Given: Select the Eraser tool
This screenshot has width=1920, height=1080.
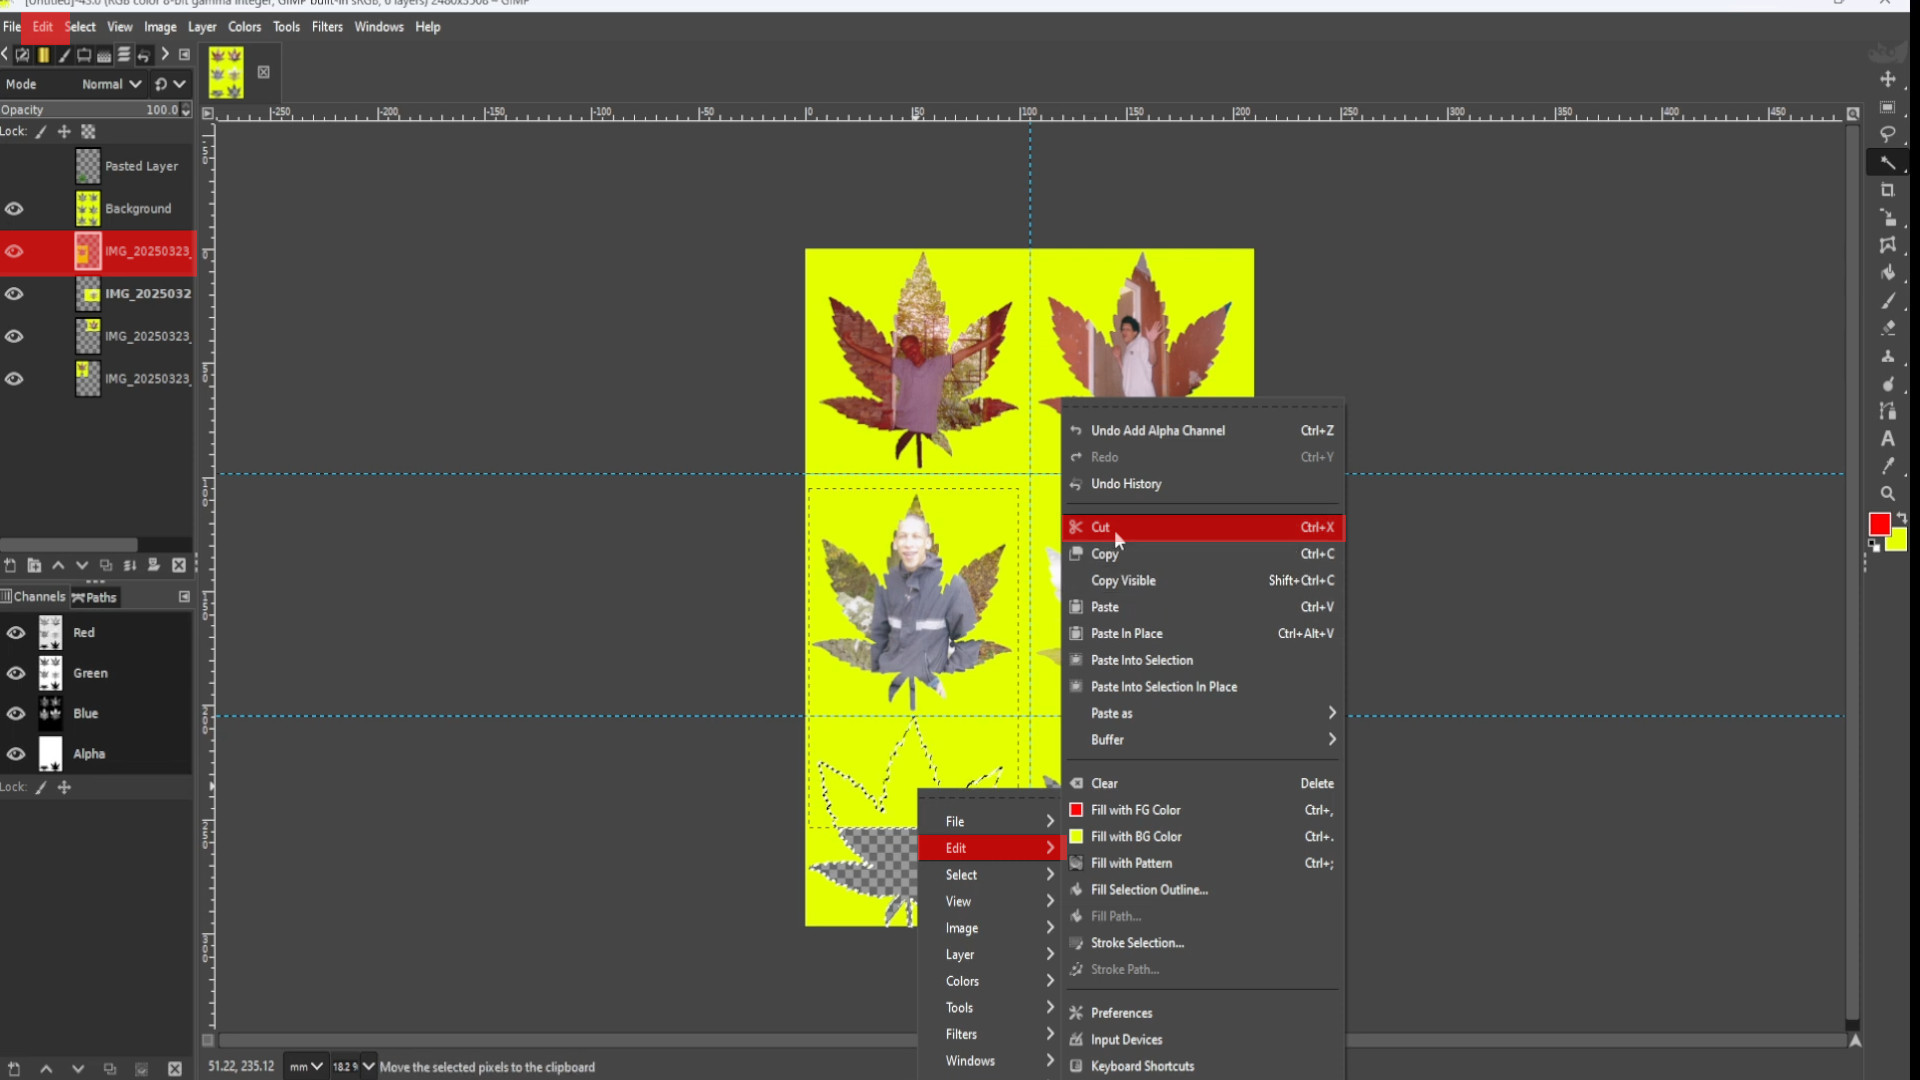Looking at the screenshot, I should tap(1887, 328).
